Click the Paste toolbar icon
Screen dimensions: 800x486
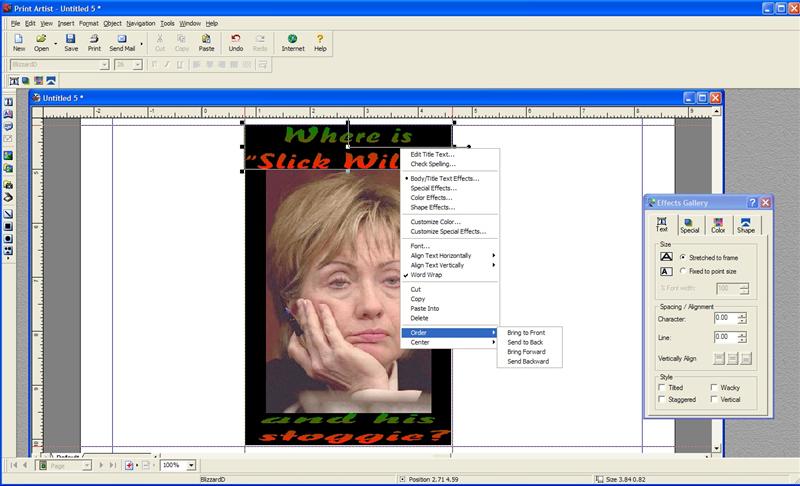[206, 42]
